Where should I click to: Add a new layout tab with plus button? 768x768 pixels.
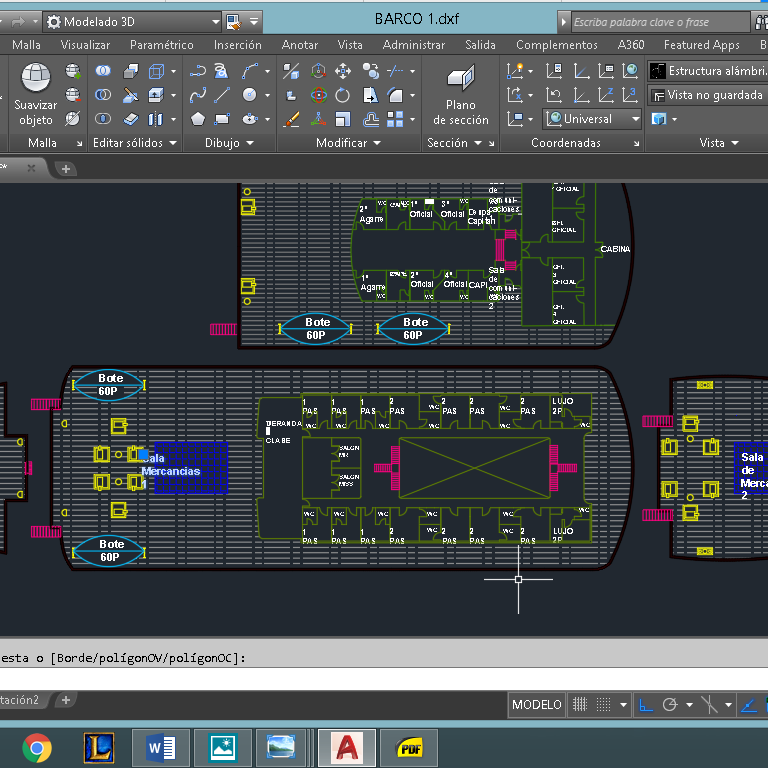click(x=66, y=700)
